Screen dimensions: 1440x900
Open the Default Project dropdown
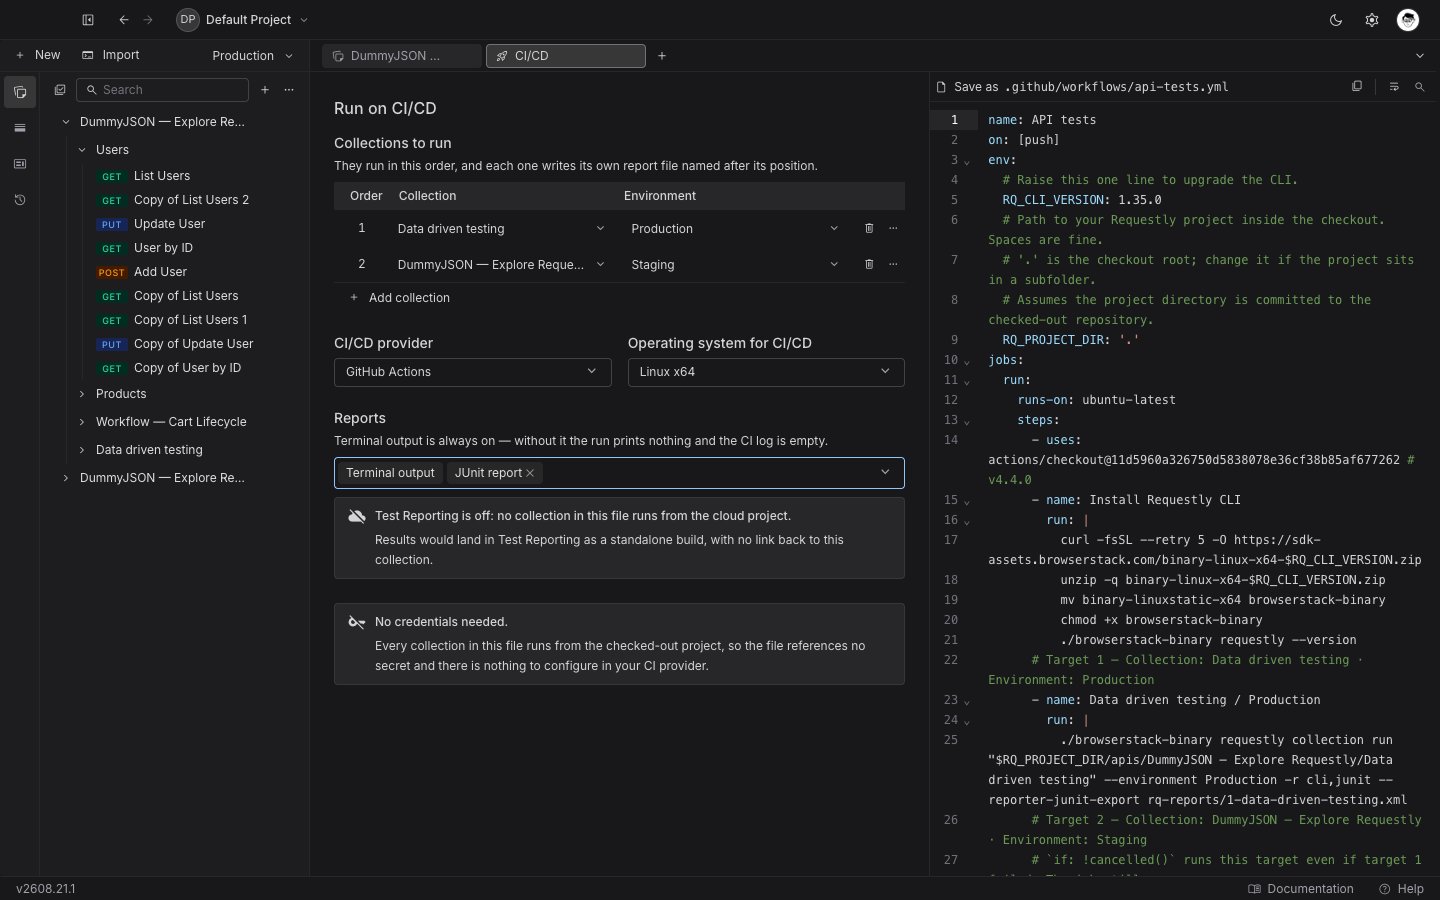(x=243, y=20)
